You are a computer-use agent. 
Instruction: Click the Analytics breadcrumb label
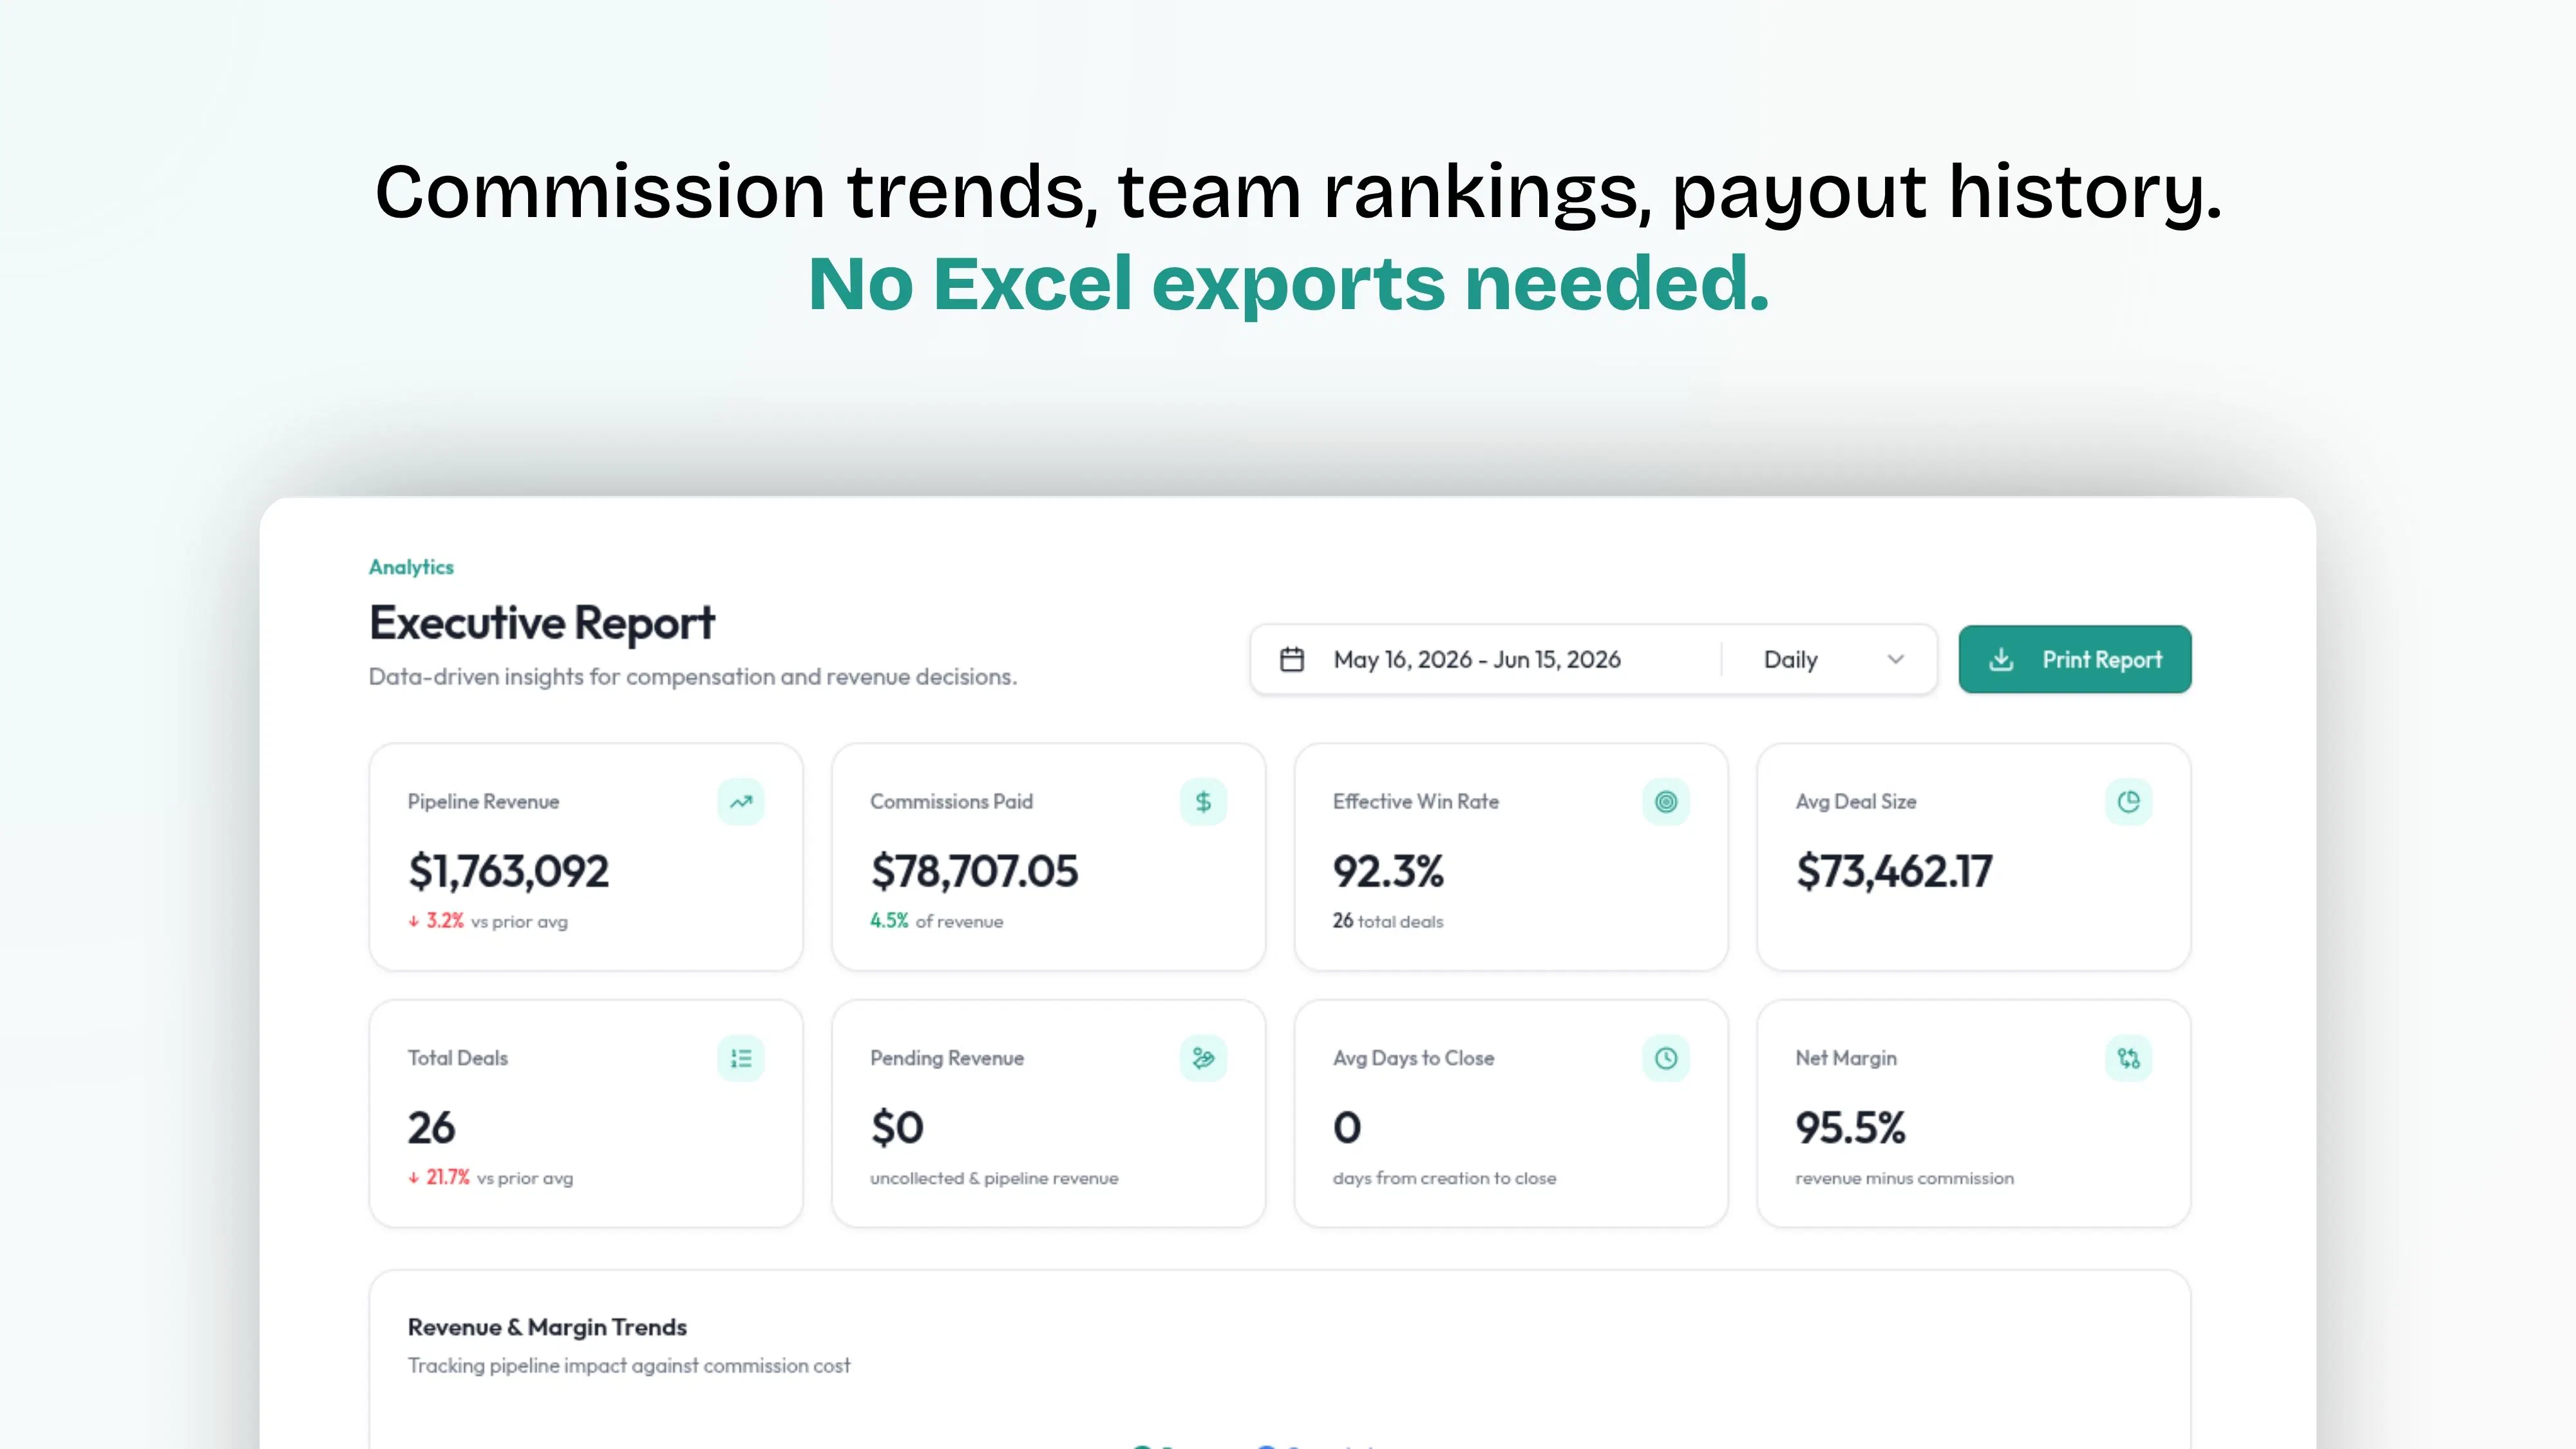[x=411, y=567]
